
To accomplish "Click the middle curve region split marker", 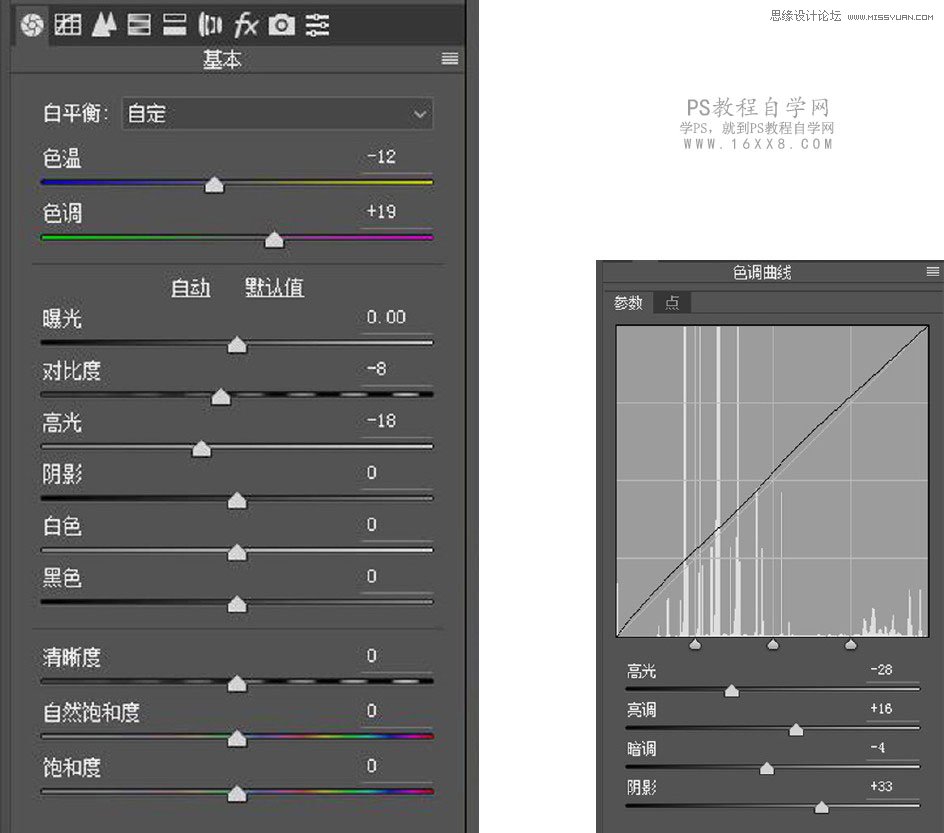I will pos(772,645).
